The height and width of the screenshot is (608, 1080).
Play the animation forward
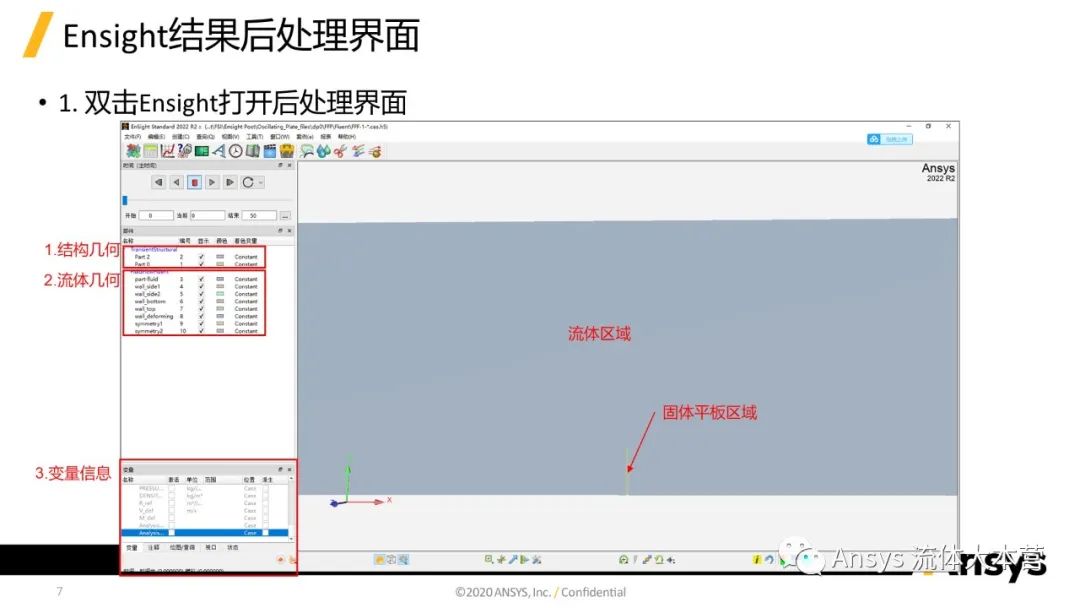tap(212, 182)
